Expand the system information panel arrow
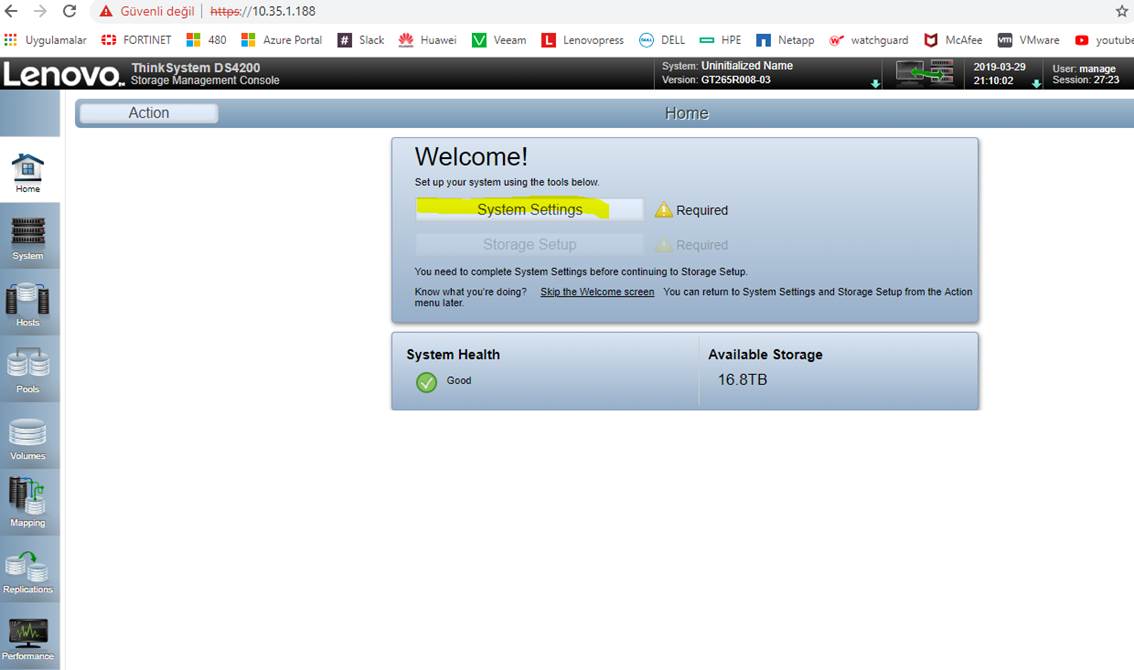This screenshot has width=1134, height=670. pos(876,84)
